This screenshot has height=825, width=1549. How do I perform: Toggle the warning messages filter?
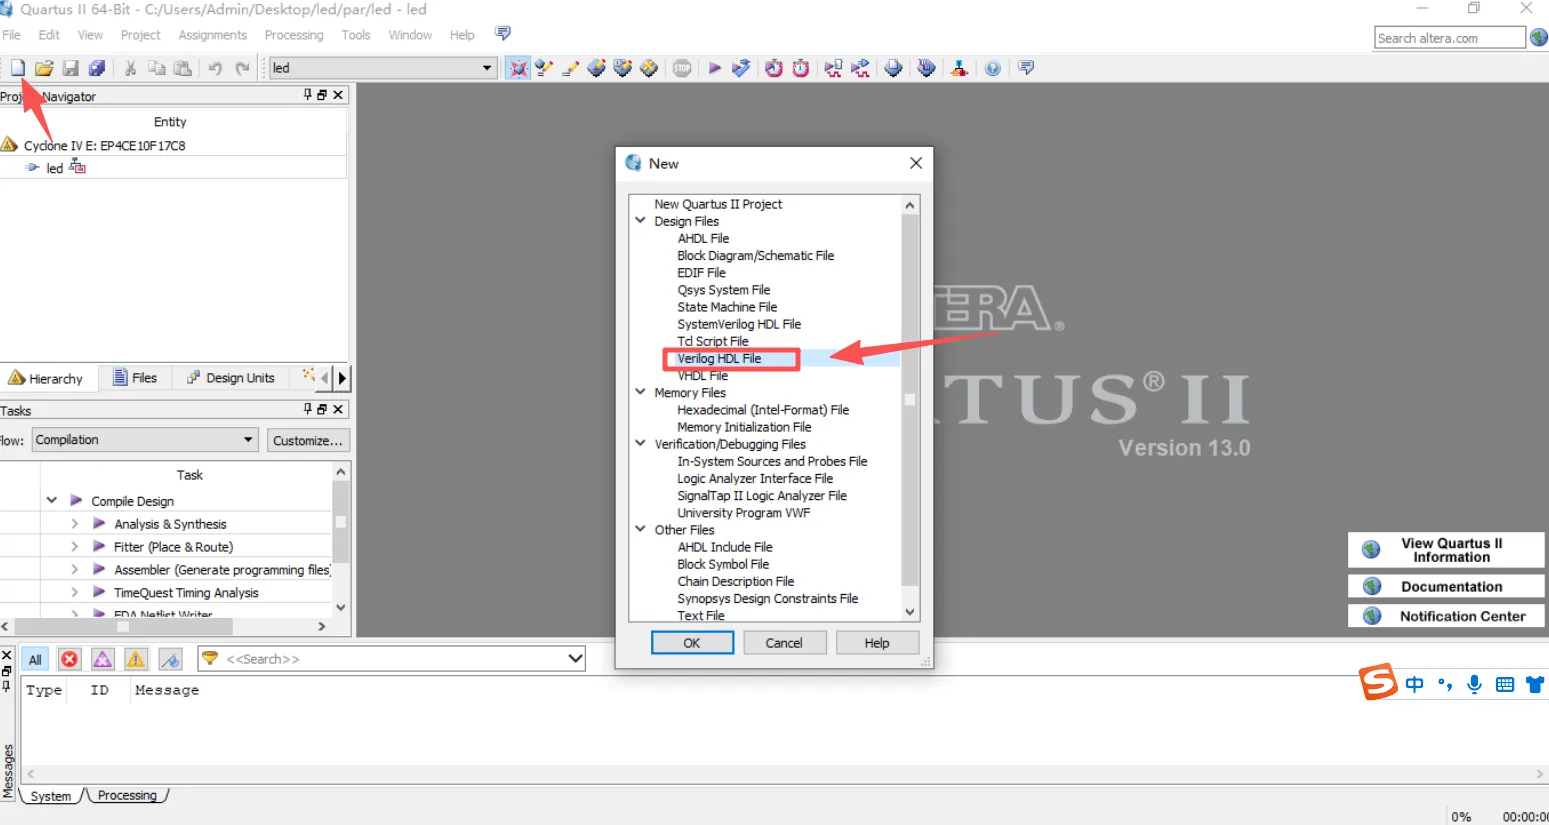(136, 659)
